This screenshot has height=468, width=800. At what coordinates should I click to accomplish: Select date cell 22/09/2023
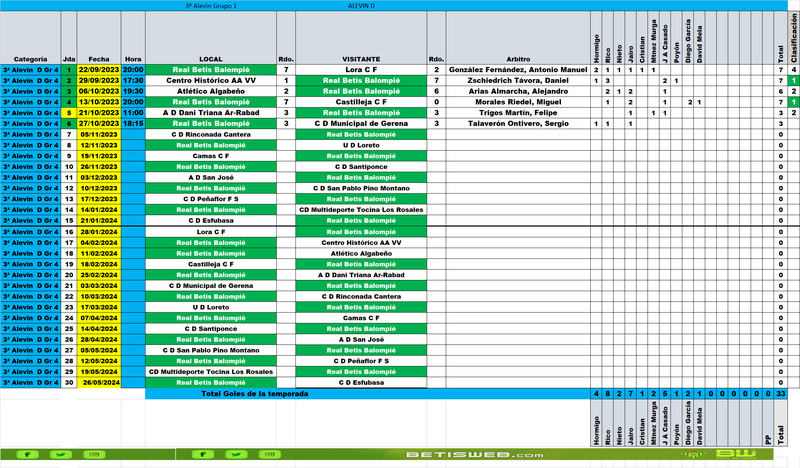pyautogui.click(x=99, y=70)
